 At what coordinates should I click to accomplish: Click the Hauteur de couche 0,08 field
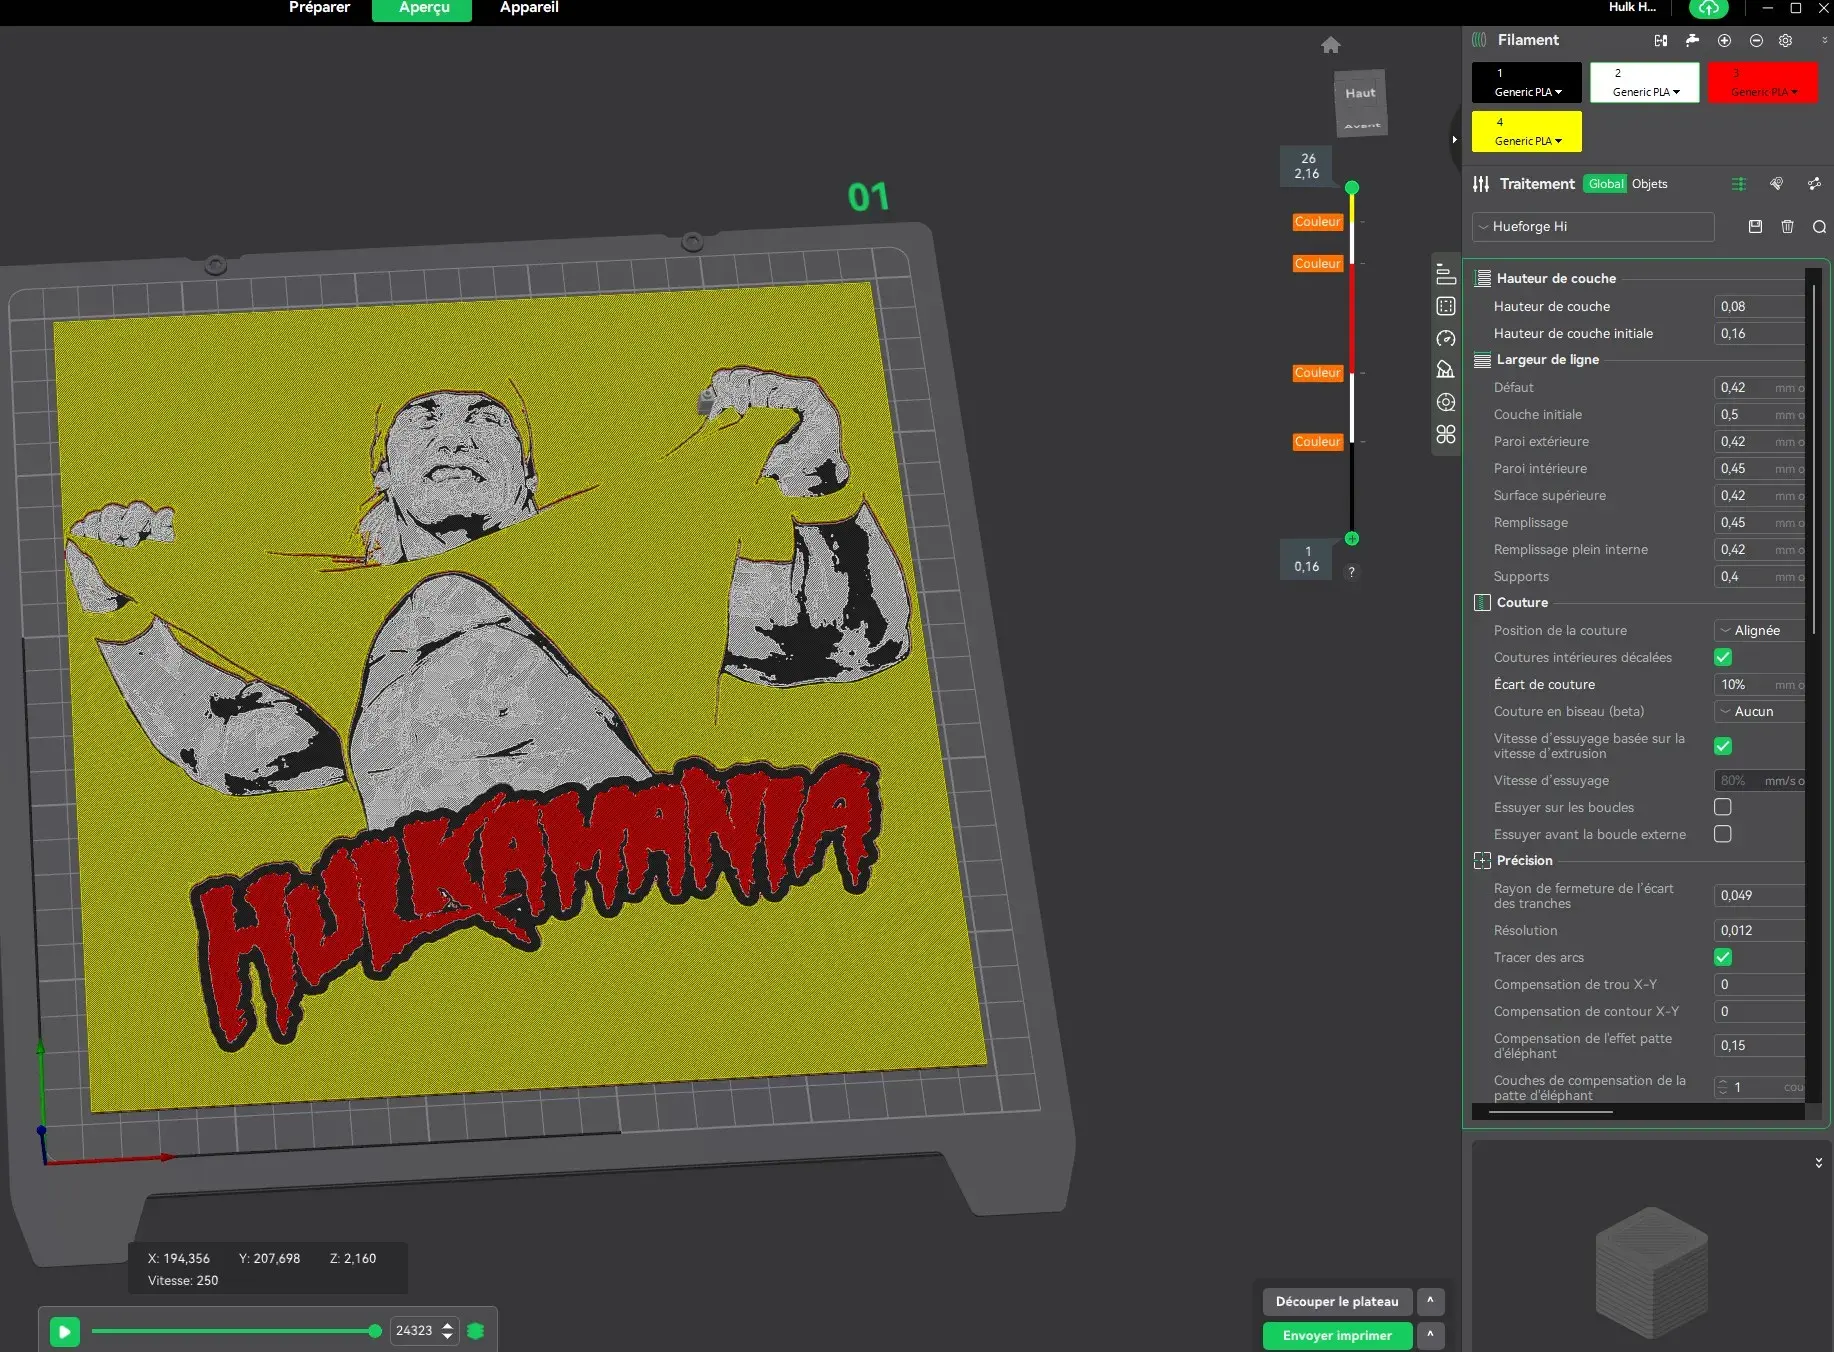point(1760,307)
